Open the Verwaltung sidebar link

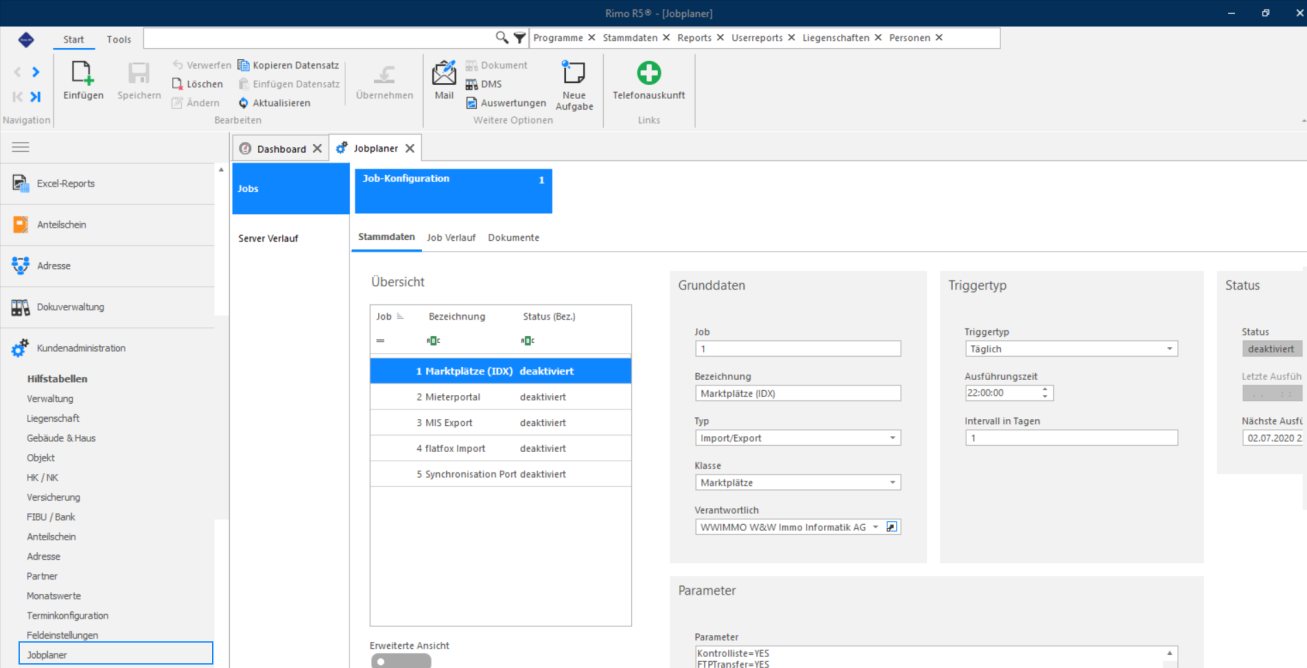pos(50,399)
